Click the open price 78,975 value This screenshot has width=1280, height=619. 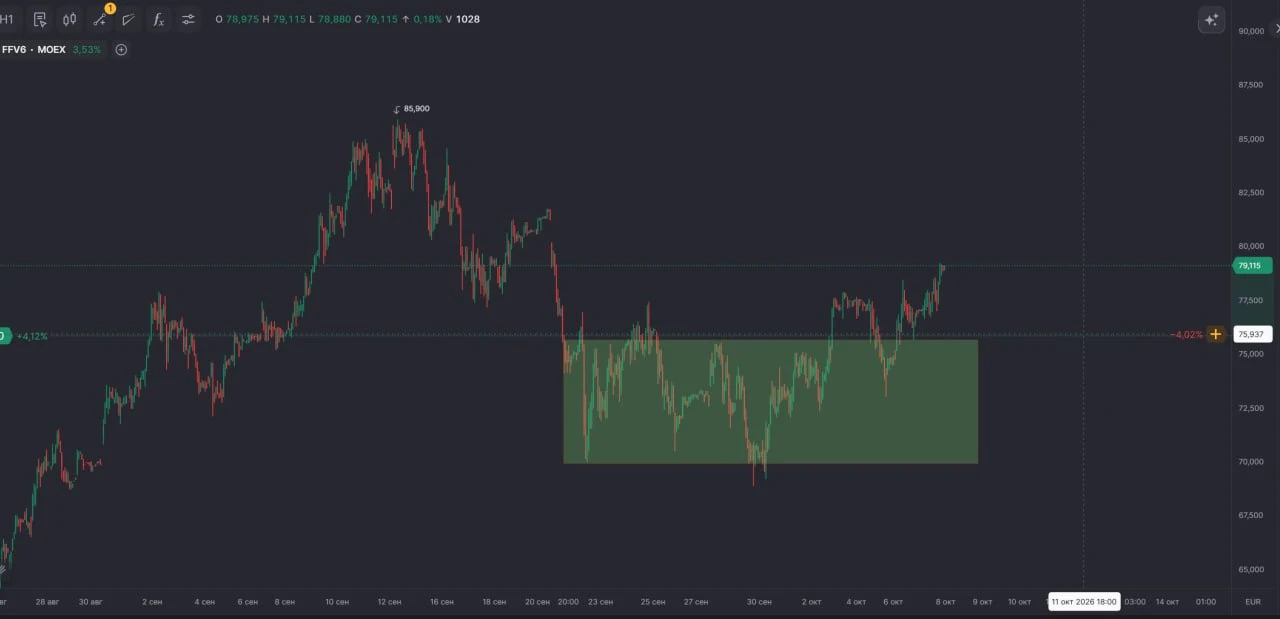coord(242,19)
